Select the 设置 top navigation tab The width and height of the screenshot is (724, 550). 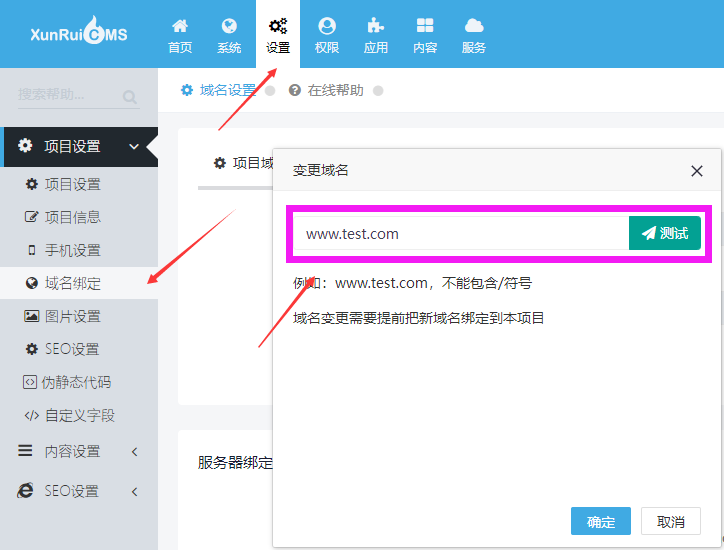278,34
